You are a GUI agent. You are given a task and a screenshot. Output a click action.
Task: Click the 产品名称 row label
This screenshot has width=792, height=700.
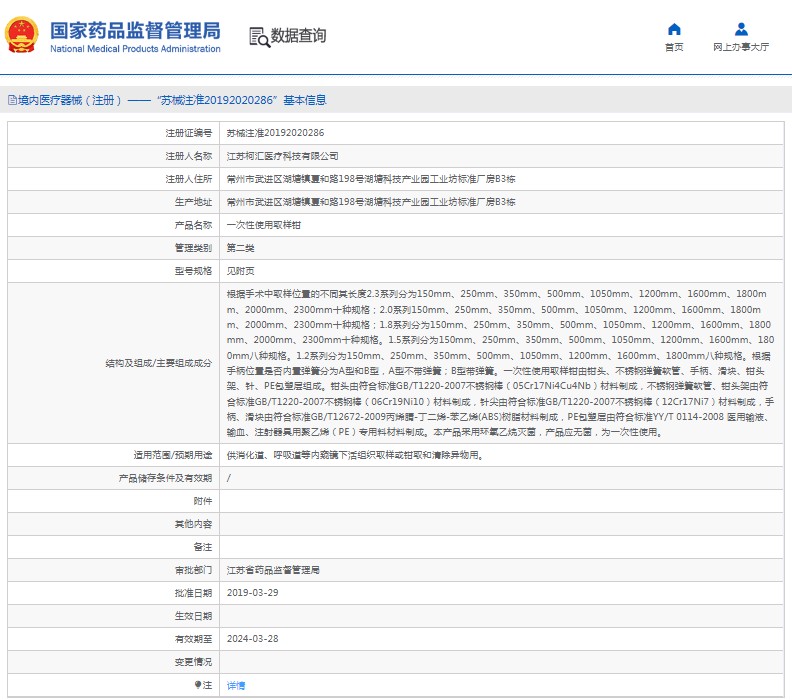click(193, 225)
